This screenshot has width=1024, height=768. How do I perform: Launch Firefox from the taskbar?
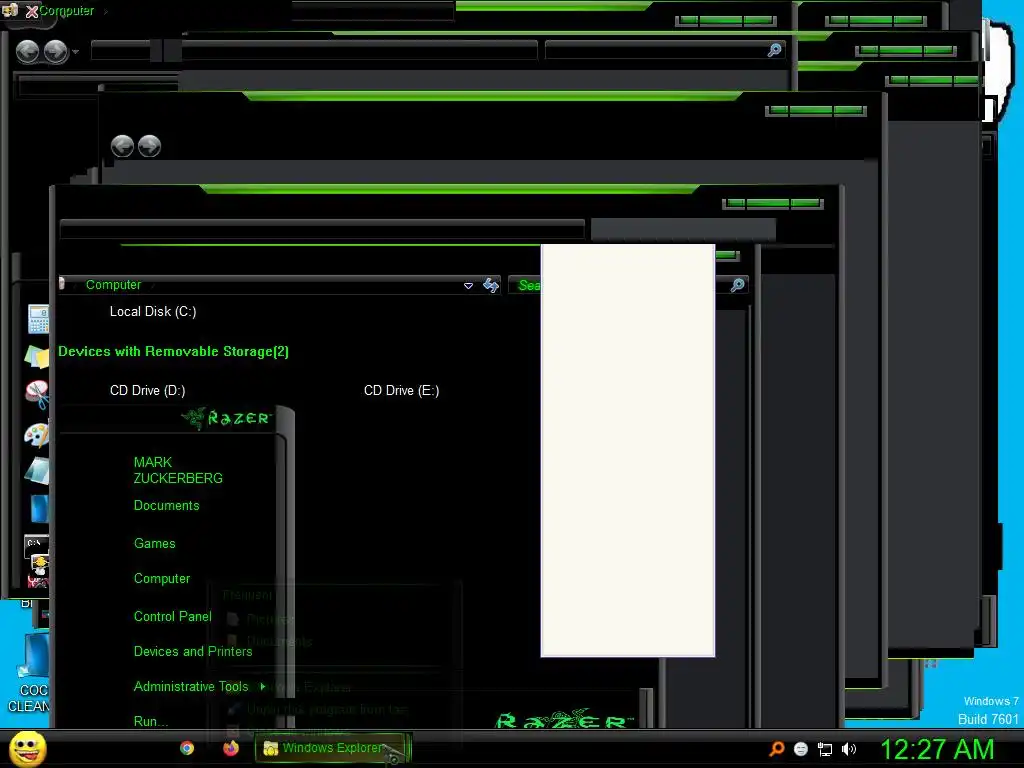[x=231, y=748]
